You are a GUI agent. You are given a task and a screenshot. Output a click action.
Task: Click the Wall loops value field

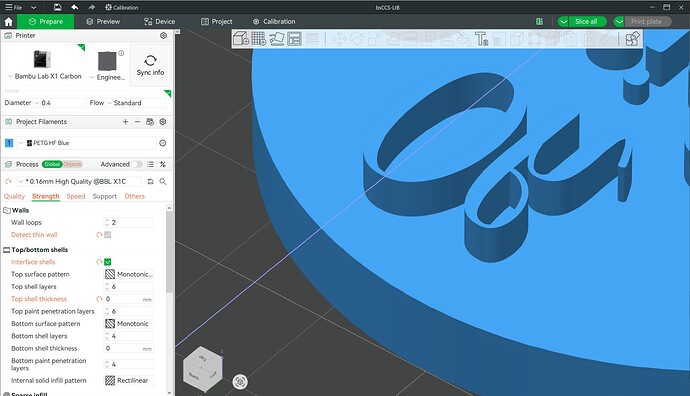tap(128, 222)
